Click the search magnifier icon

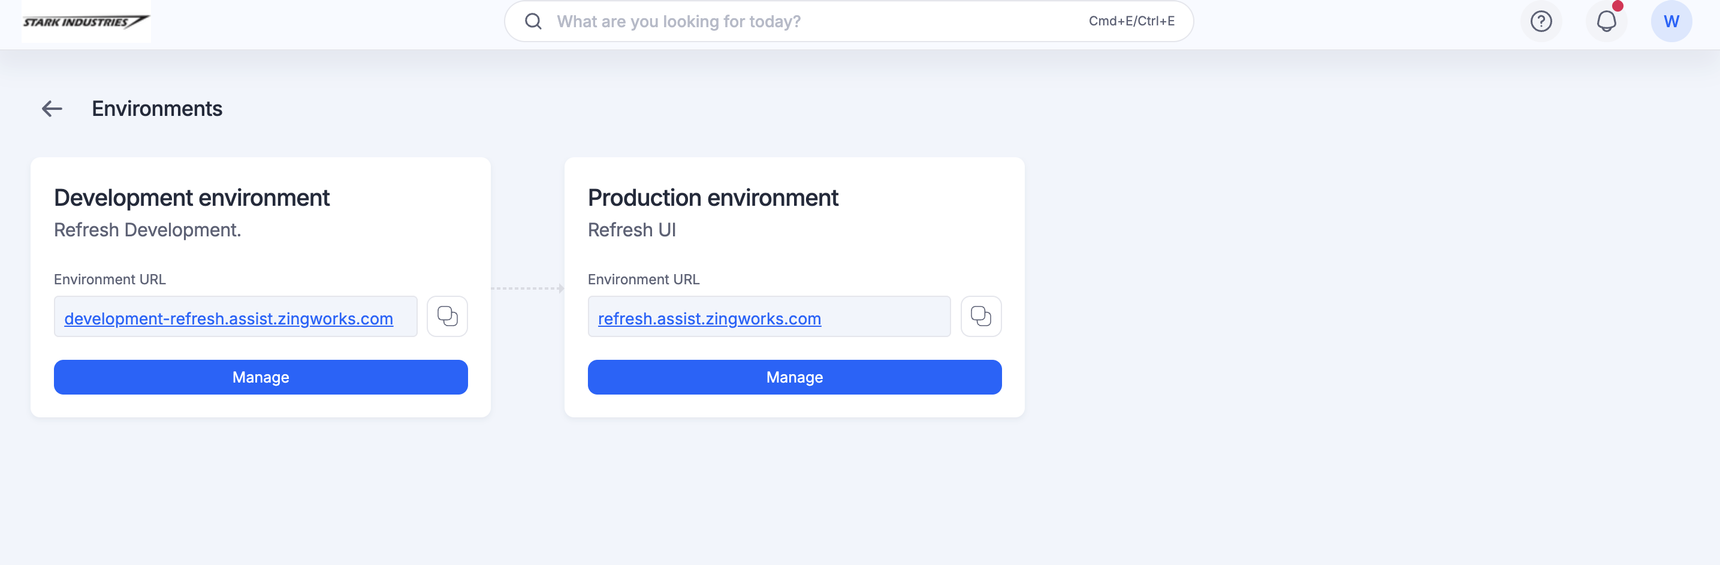(533, 21)
